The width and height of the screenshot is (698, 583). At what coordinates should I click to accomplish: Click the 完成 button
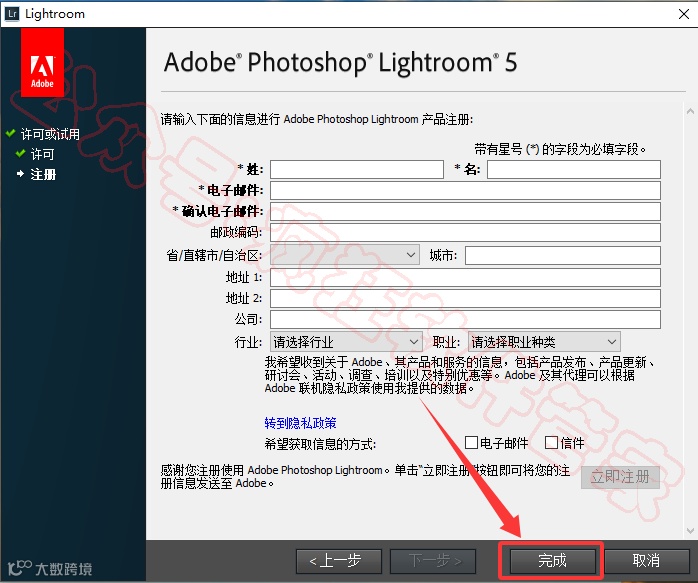[552, 561]
